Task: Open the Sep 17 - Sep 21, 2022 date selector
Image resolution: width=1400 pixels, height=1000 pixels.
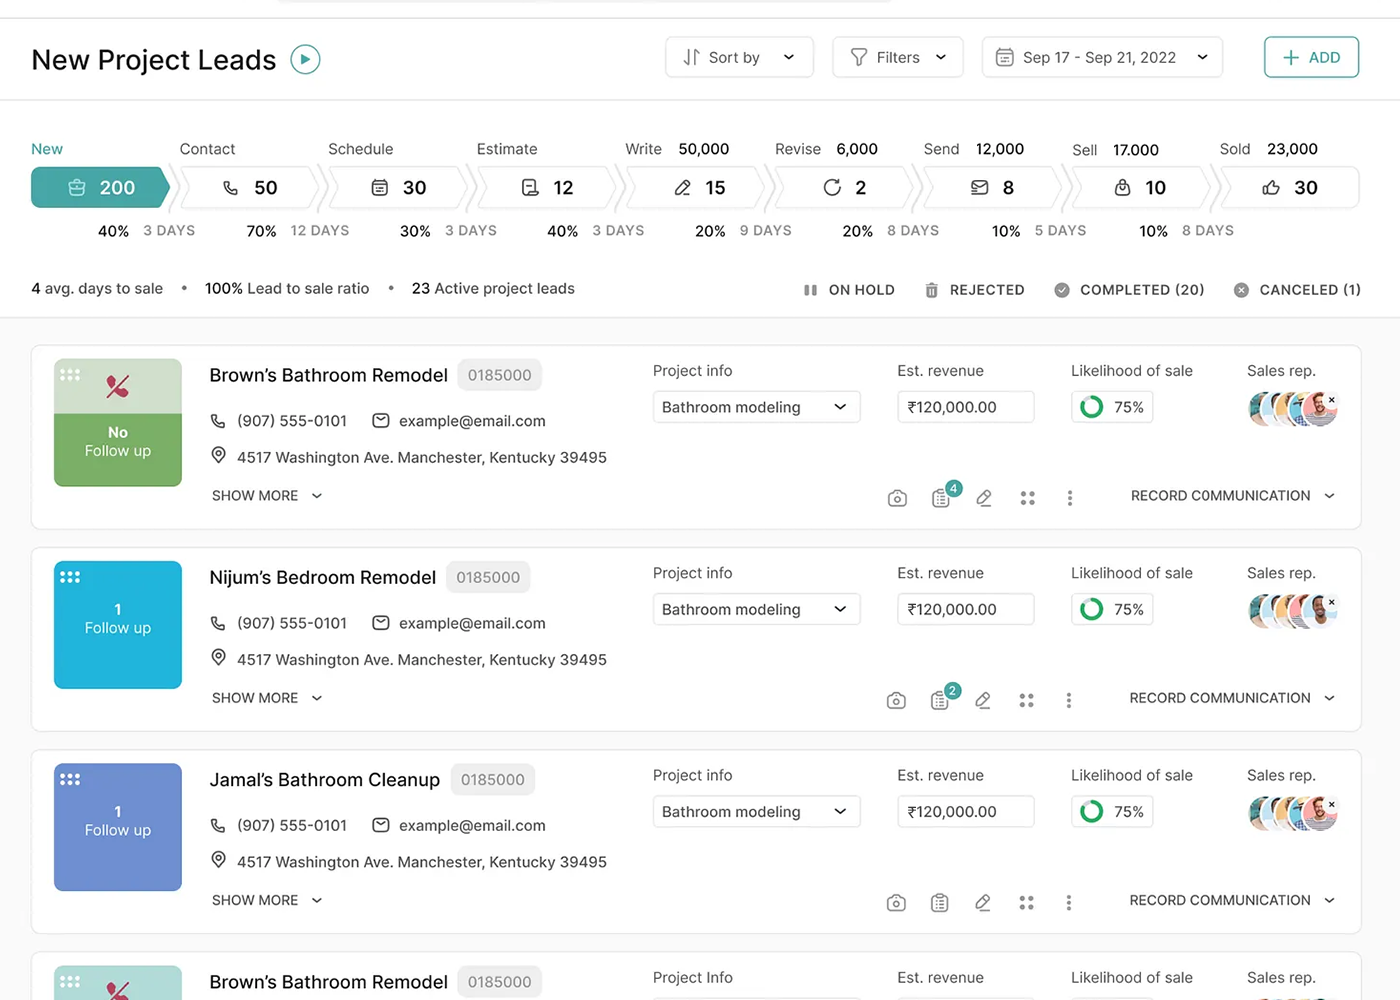Action: pyautogui.click(x=1101, y=57)
